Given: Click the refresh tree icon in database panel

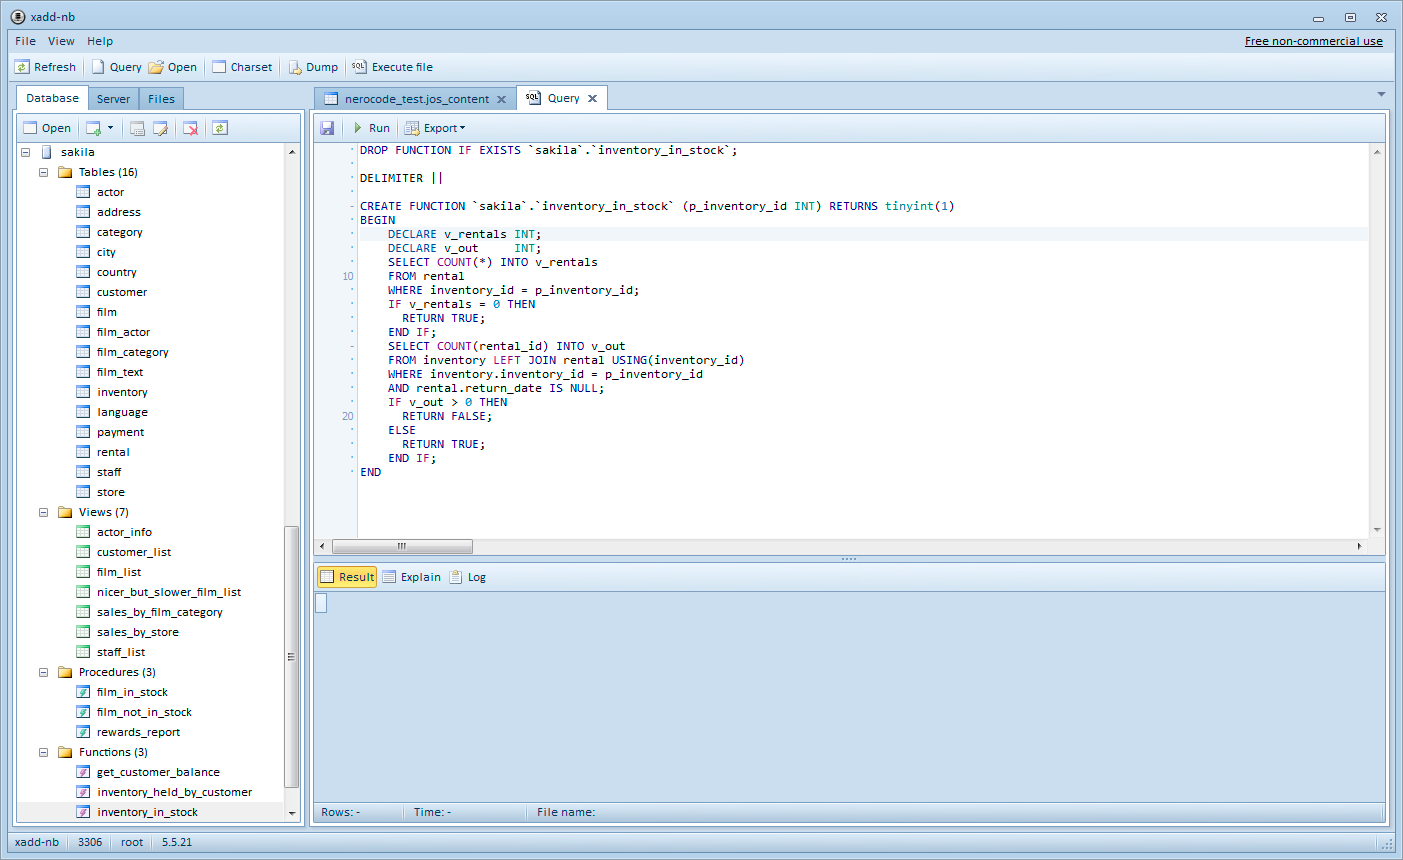Looking at the screenshot, I should [220, 128].
